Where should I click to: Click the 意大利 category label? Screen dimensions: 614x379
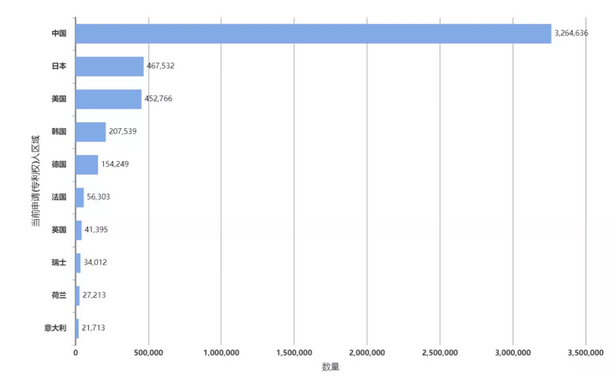(55, 328)
